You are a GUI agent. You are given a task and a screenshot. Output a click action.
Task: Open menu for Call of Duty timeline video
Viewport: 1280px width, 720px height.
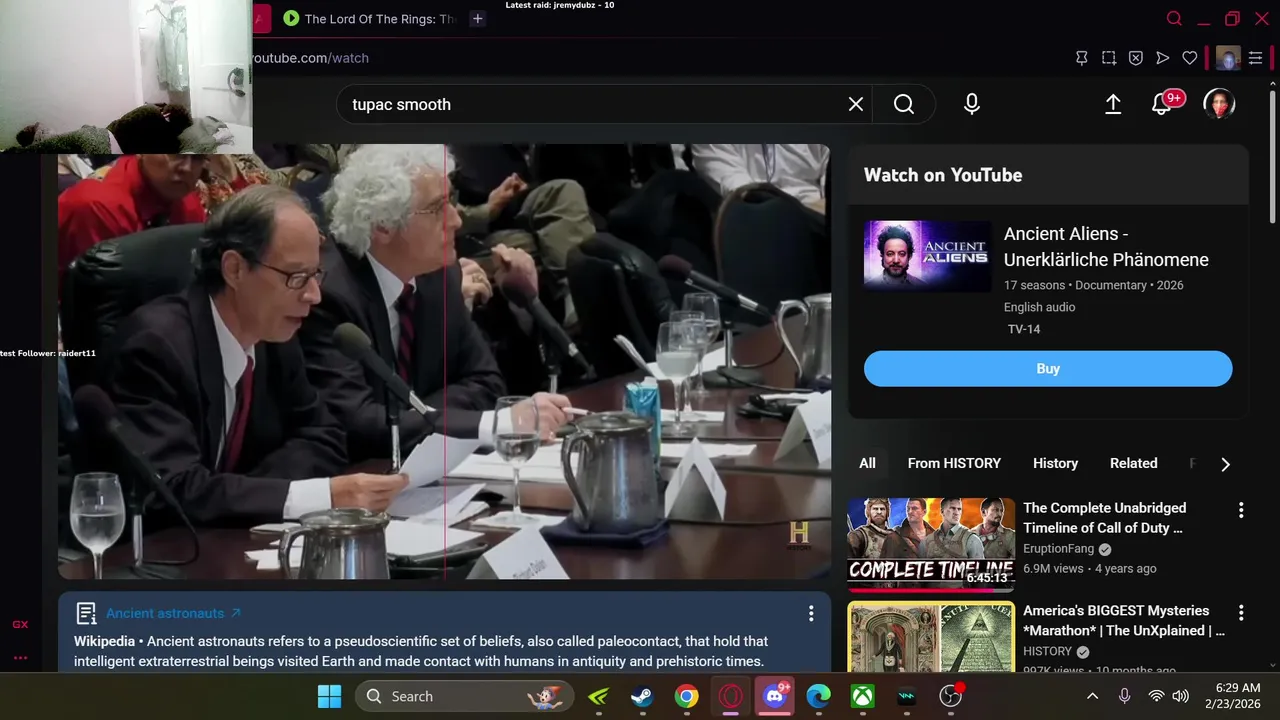coord(1241,510)
